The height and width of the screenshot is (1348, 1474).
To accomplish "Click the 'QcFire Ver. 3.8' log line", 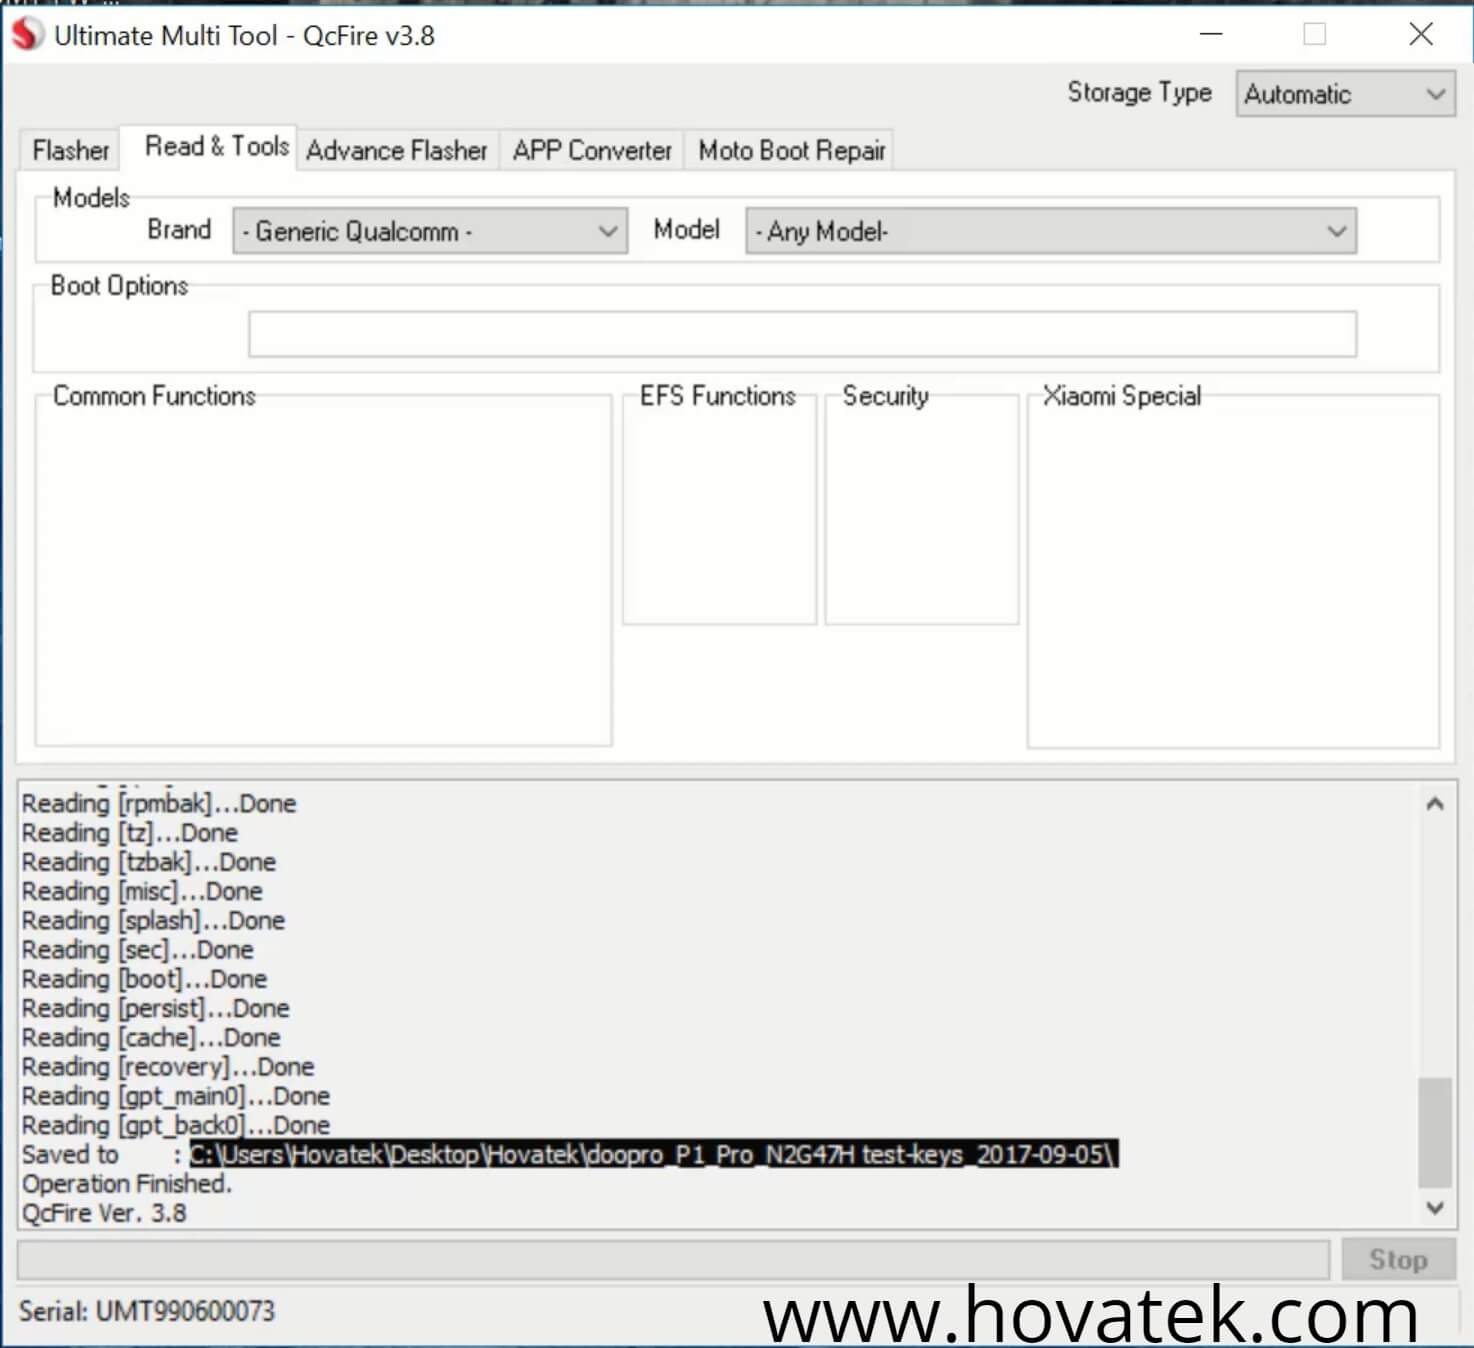I will (104, 1212).
